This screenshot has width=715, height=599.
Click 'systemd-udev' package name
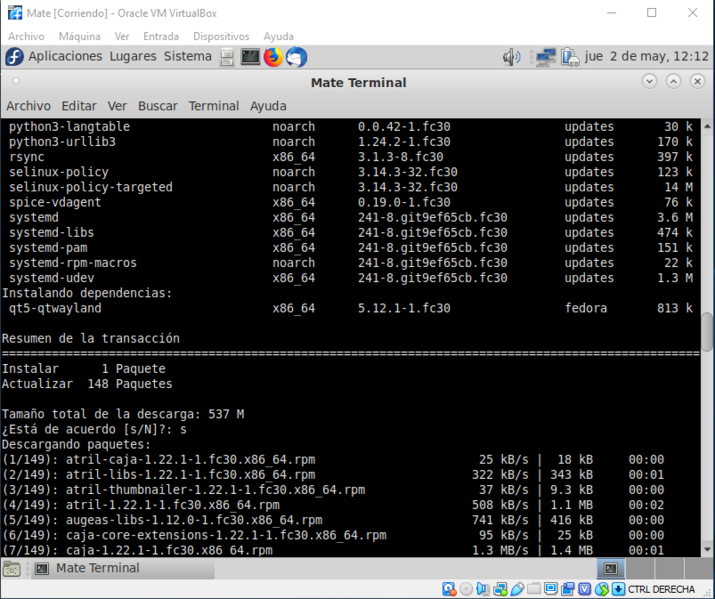(52, 278)
